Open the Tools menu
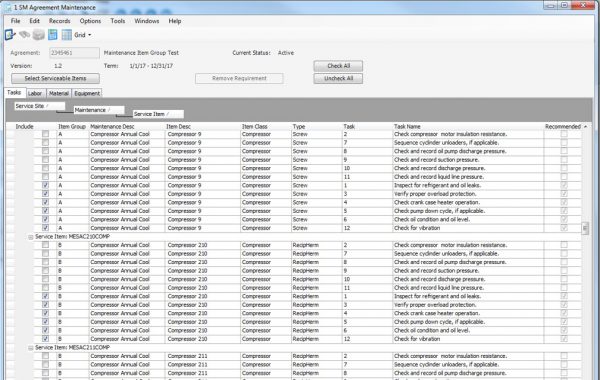Screen dimensions: 600x380 click(x=117, y=21)
